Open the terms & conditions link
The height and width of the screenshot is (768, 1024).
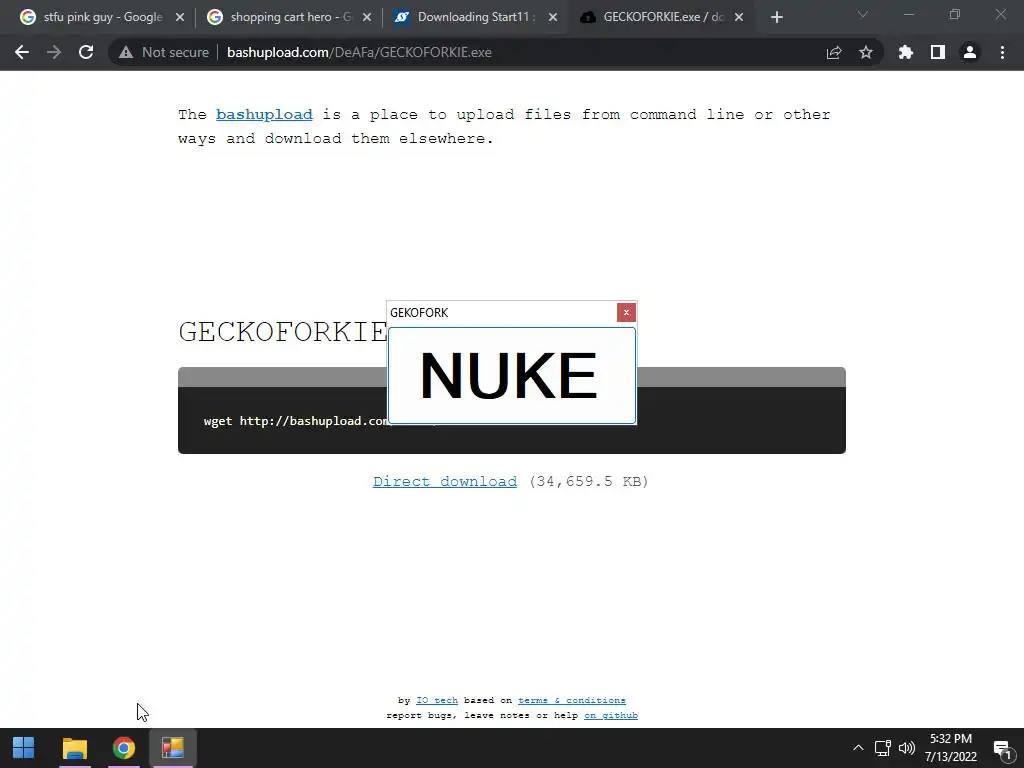pos(572,700)
